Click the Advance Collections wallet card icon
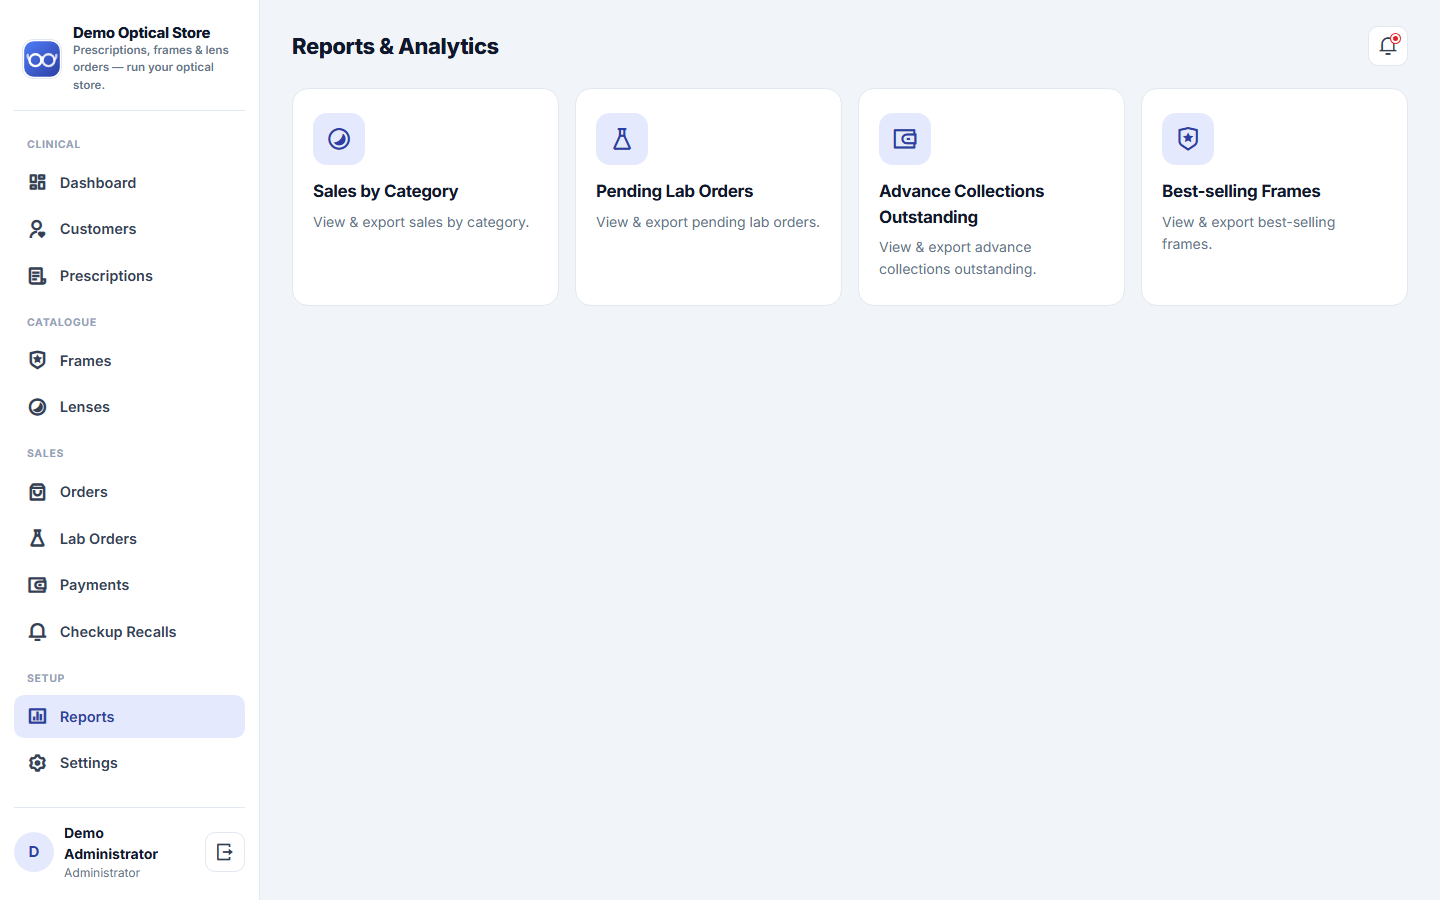Viewport: 1440px width, 900px height. tap(905, 139)
